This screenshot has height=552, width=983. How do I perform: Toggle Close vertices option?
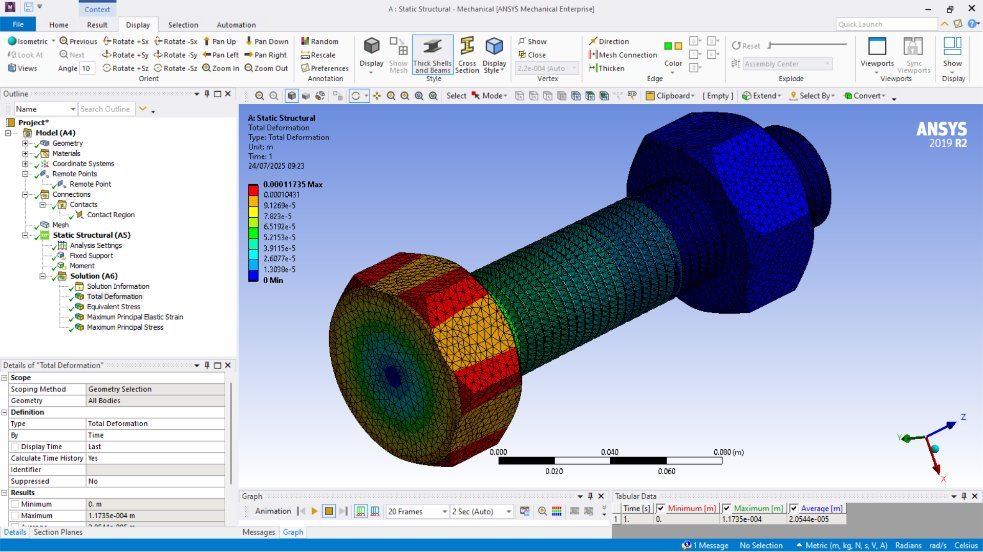532,55
